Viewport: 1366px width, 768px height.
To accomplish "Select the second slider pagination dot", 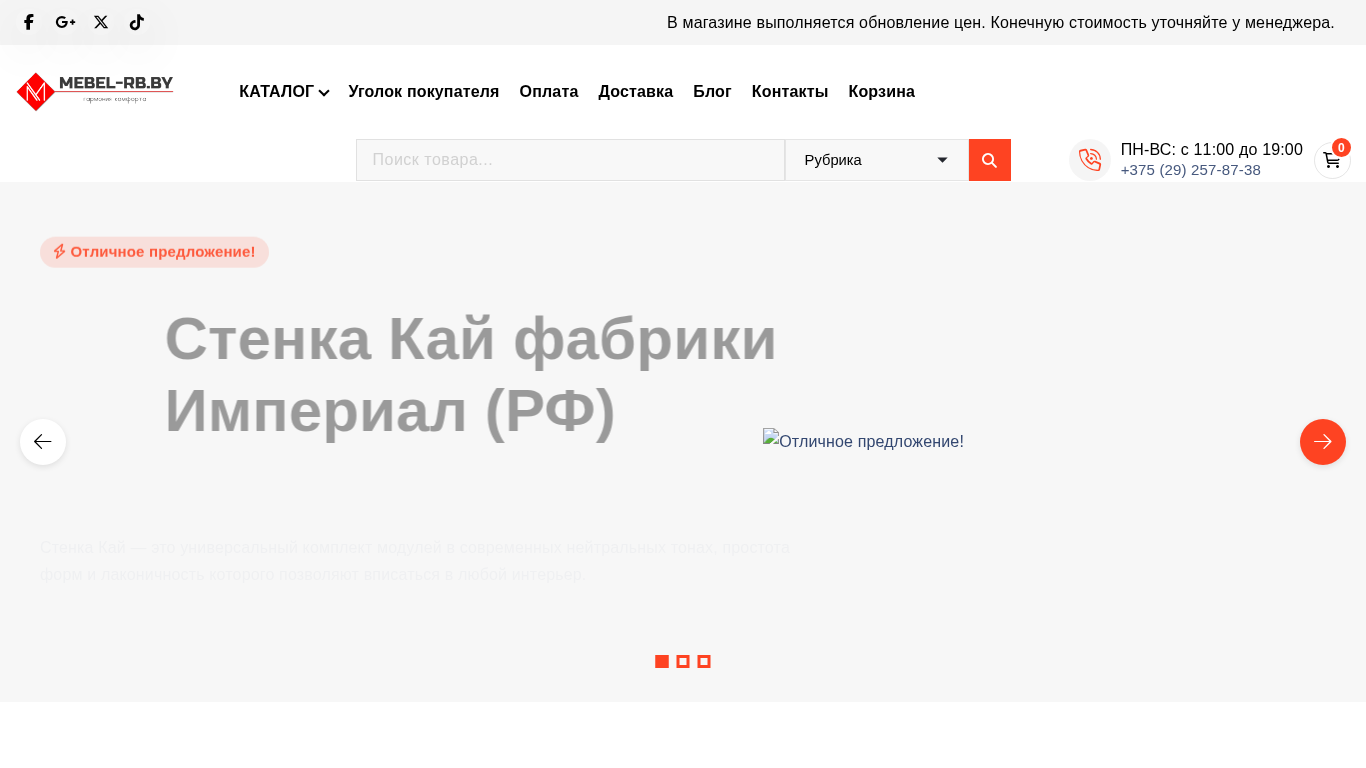I will pyautogui.click(x=683, y=662).
